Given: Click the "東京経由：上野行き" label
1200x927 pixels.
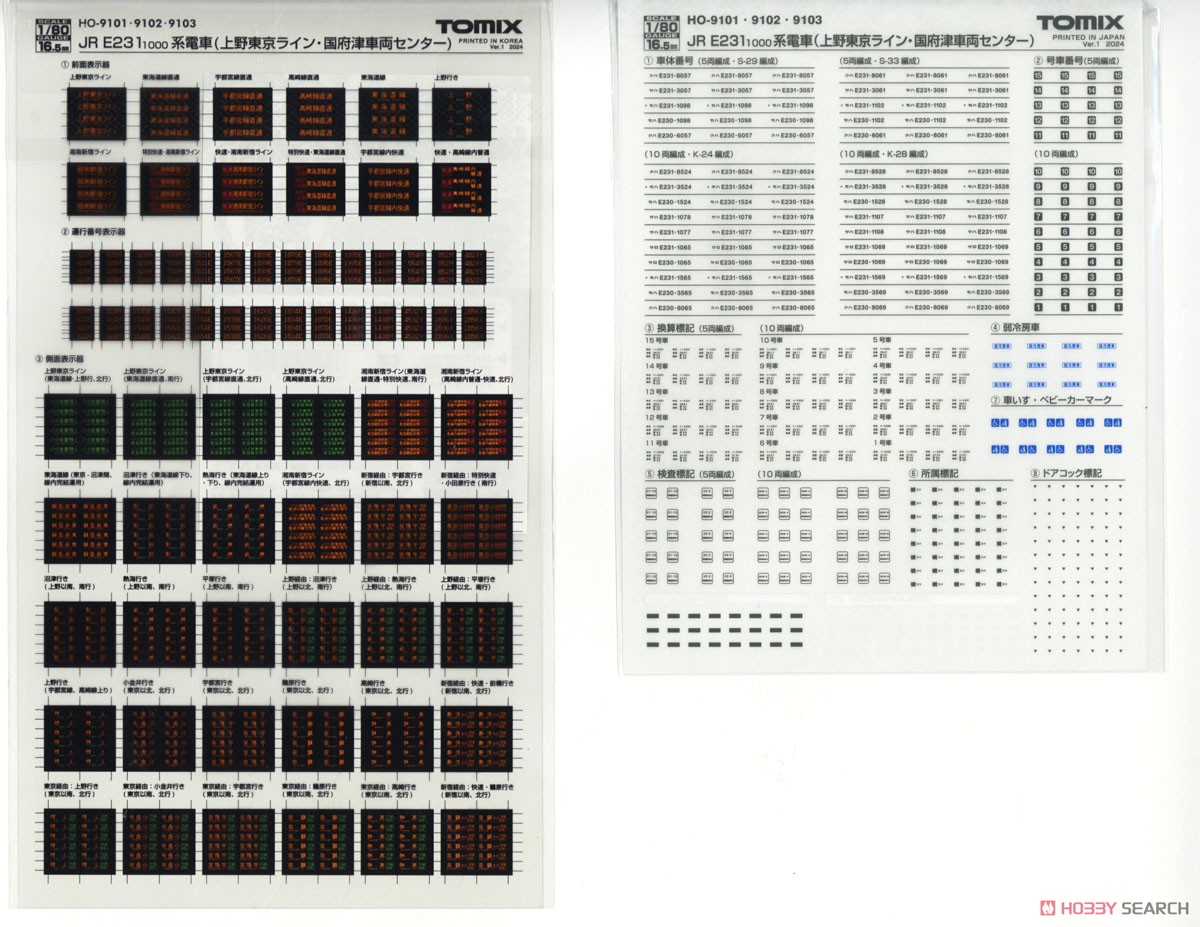Looking at the screenshot, I should (73, 786).
